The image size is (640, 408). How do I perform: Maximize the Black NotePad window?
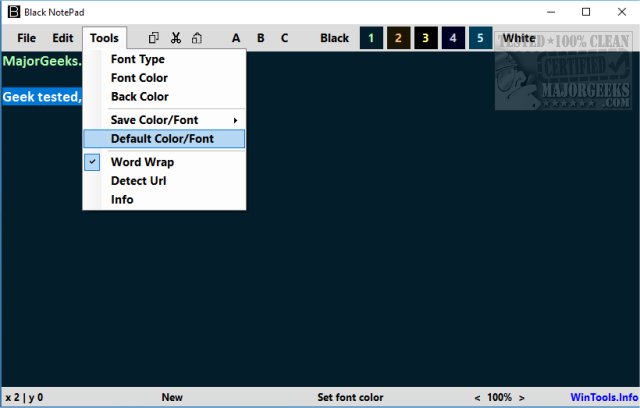coord(586,12)
